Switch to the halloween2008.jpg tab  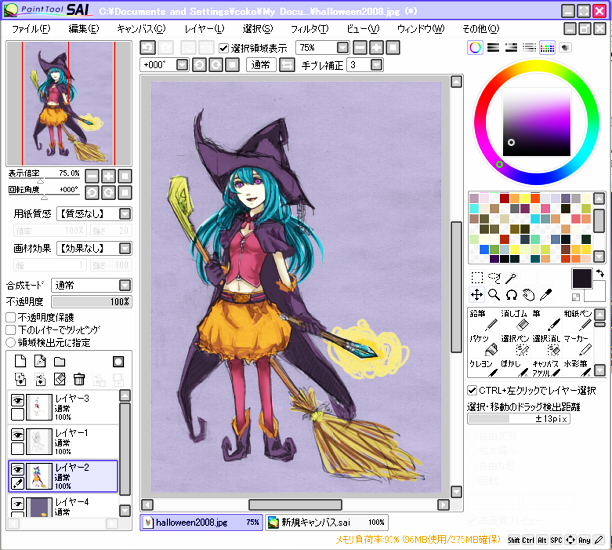pyautogui.click(x=201, y=522)
